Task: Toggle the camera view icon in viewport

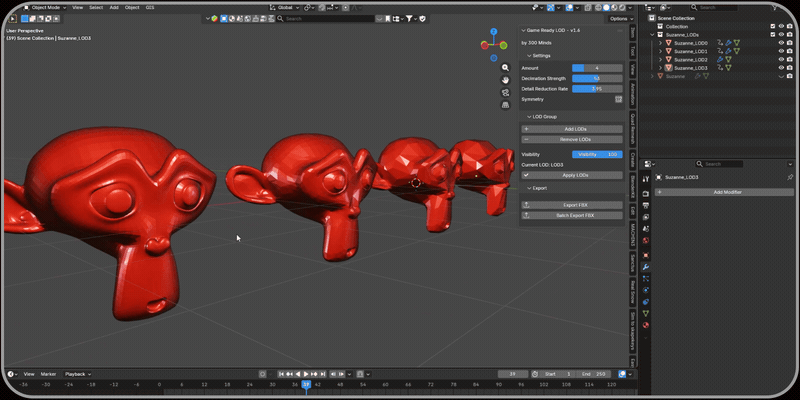Action: [x=505, y=92]
